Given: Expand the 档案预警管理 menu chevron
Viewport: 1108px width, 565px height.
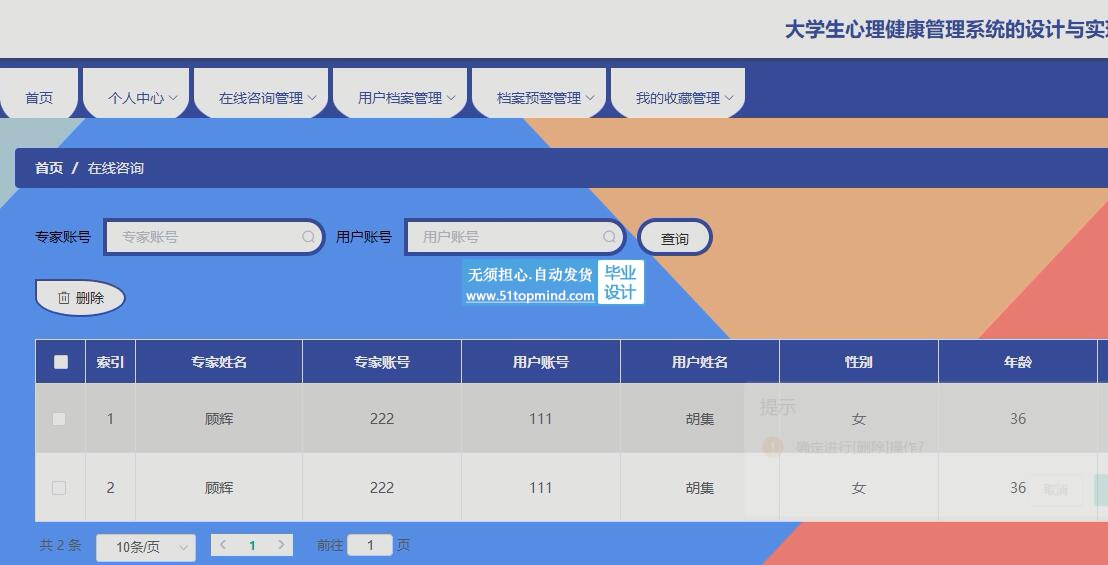Looking at the screenshot, I should [x=590, y=98].
